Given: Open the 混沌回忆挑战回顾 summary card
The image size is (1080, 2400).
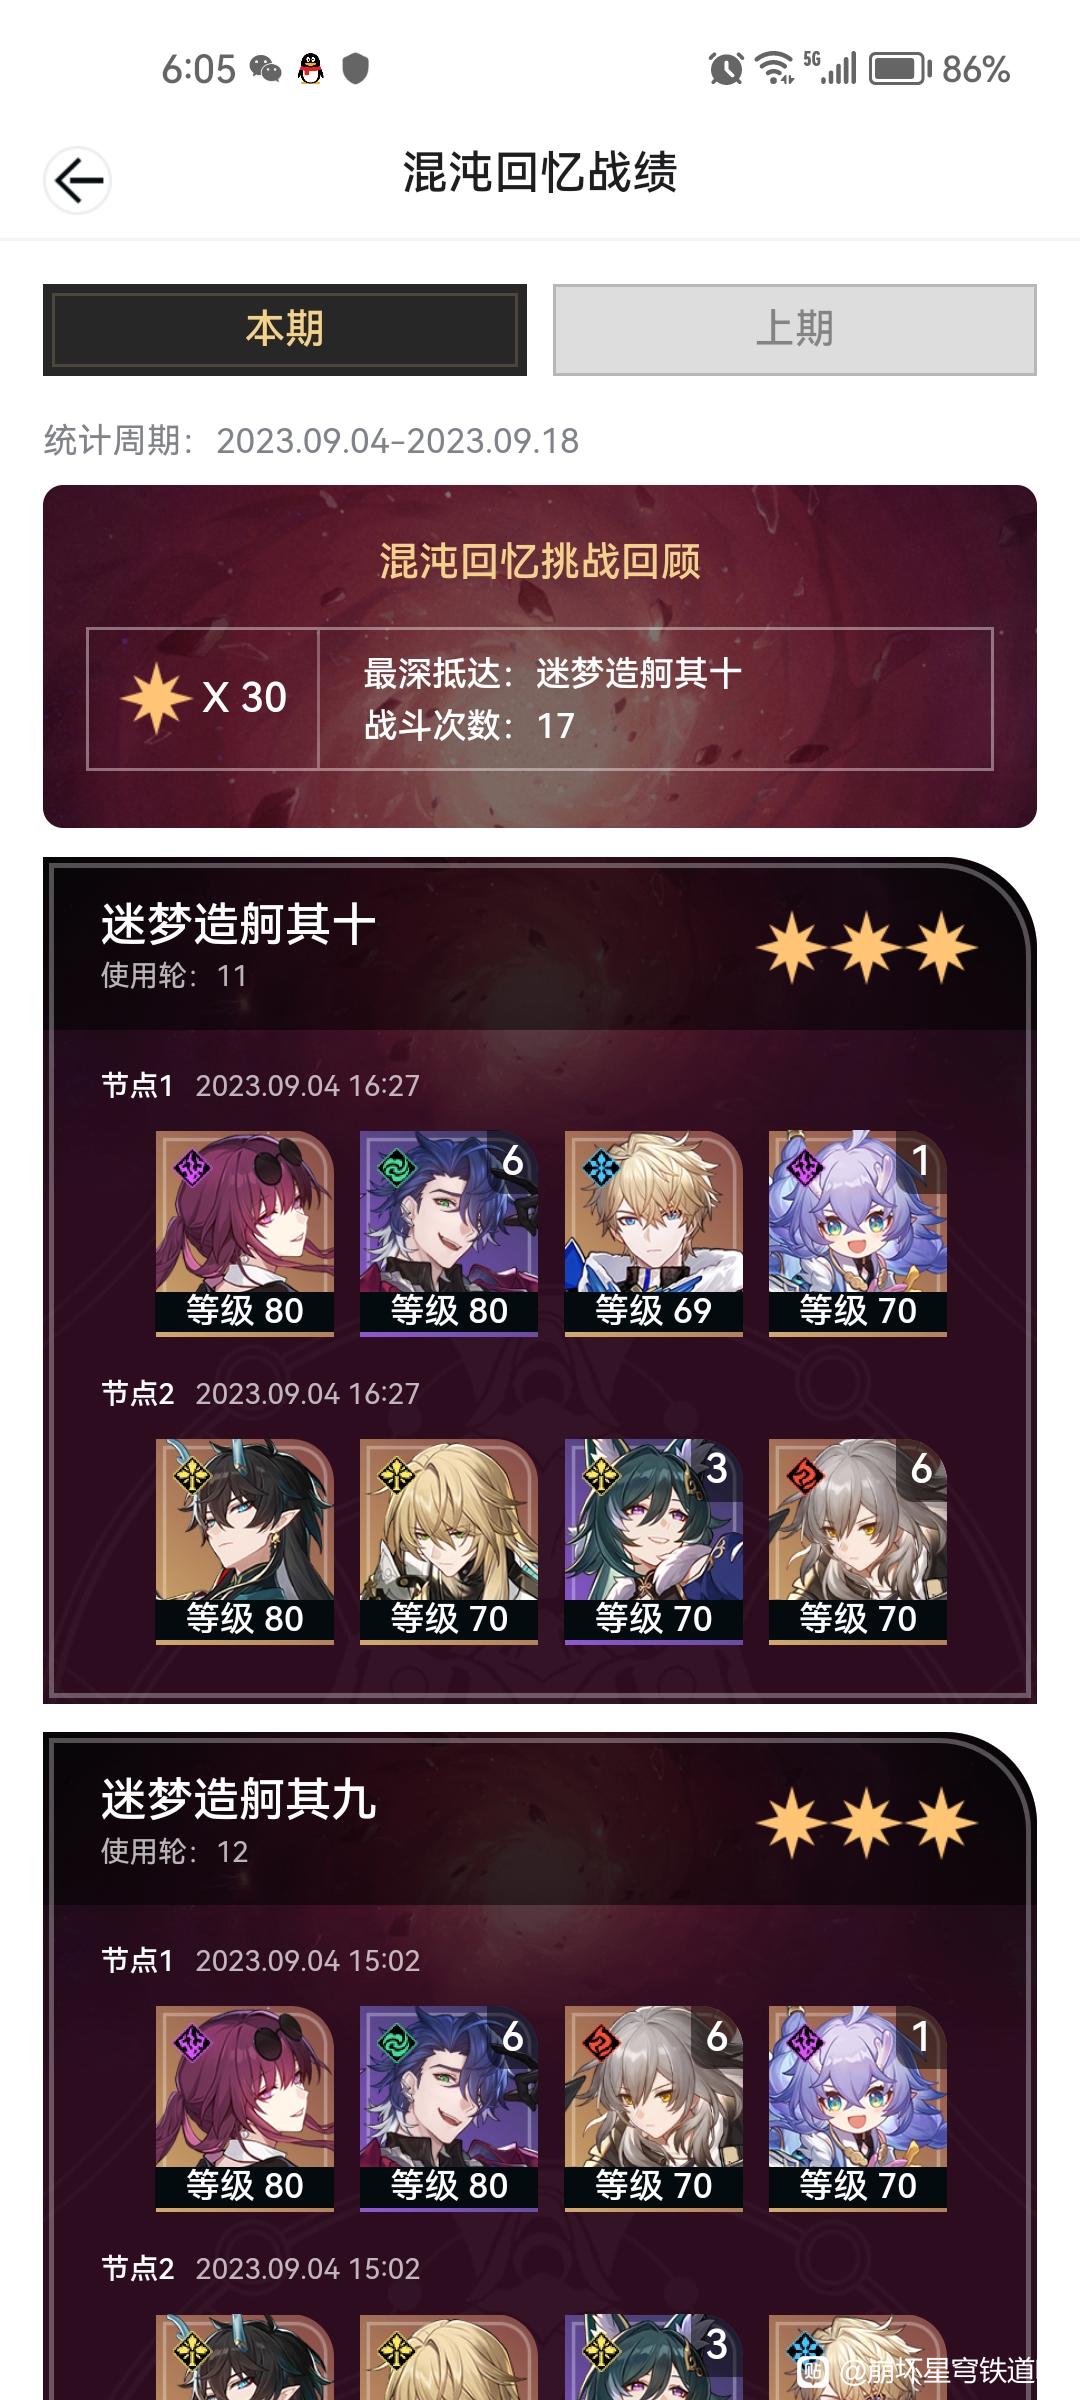Looking at the screenshot, I should (540, 656).
